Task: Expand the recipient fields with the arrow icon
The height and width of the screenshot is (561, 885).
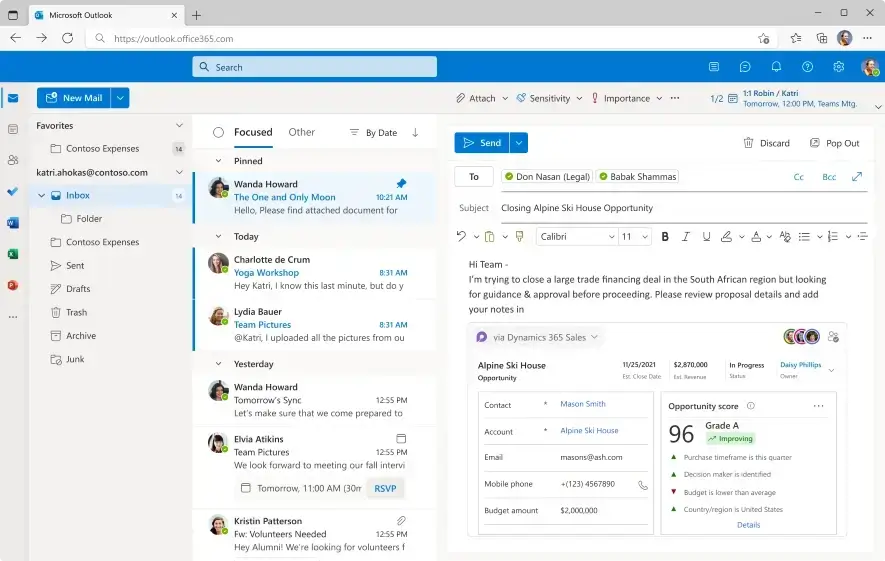Action: point(857,177)
